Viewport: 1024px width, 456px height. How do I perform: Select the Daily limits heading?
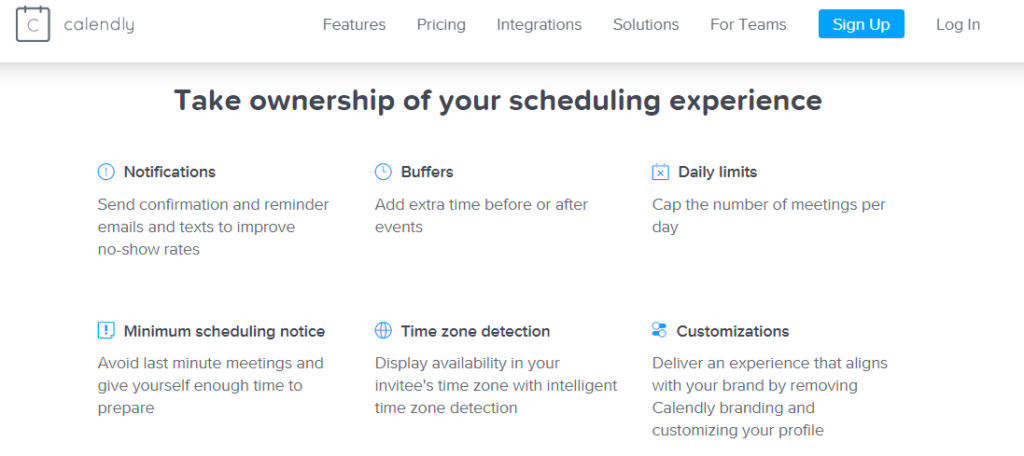(718, 172)
